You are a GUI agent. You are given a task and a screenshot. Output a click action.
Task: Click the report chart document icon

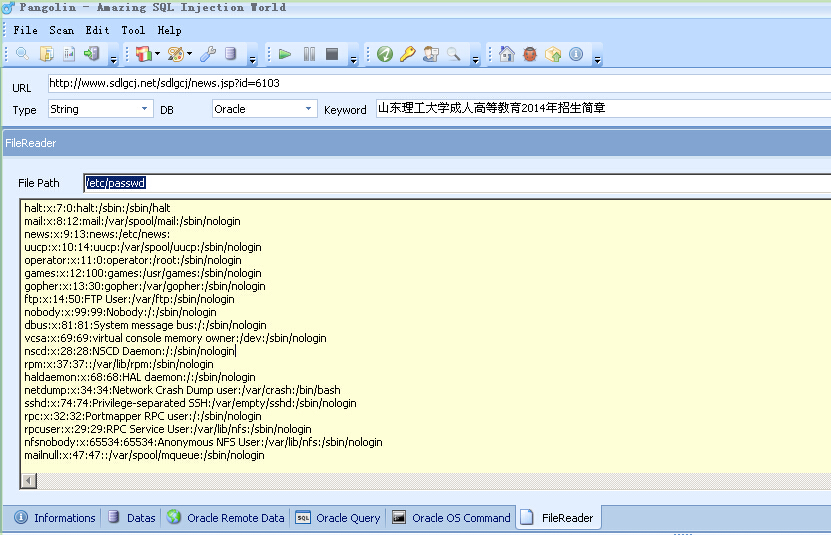pyautogui.click(x=69, y=54)
